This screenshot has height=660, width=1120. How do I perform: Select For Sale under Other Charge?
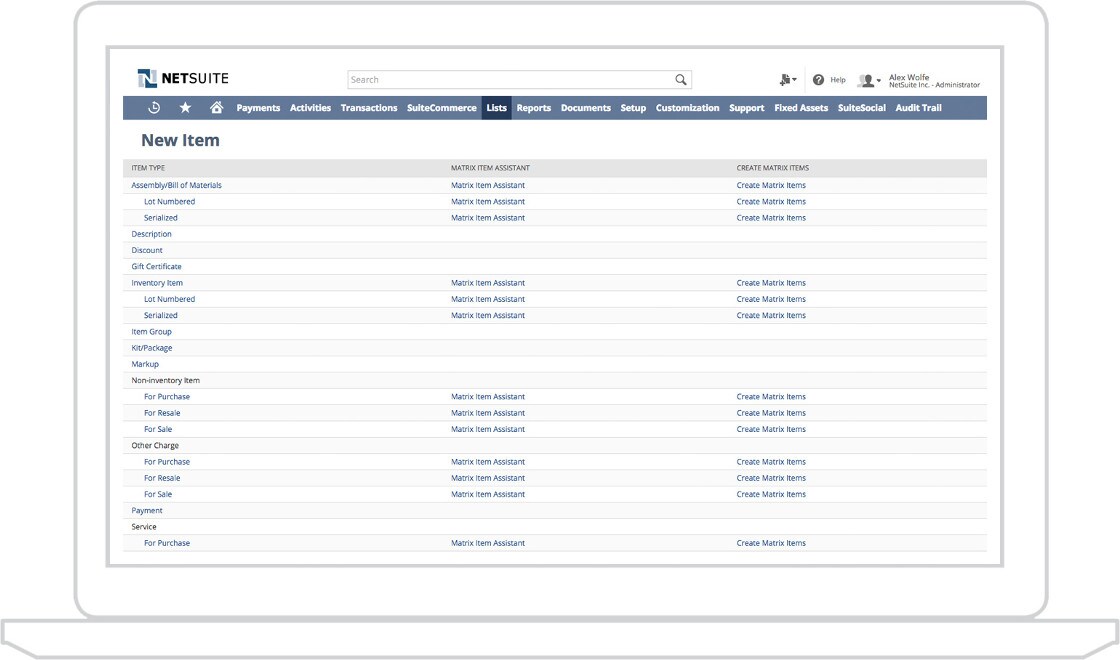tap(158, 494)
